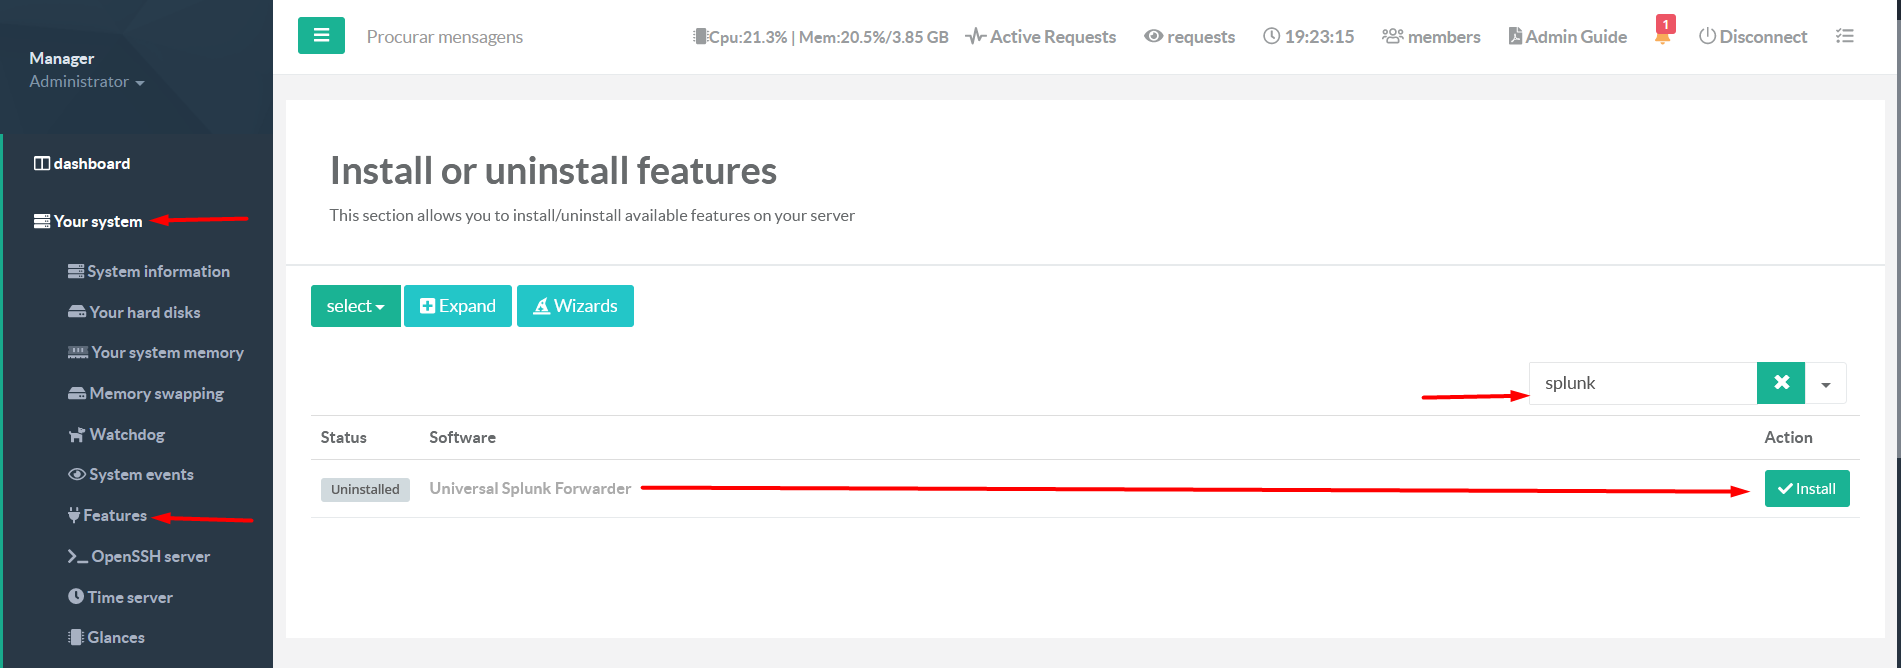Install Universal Splunk Forwarder

pyautogui.click(x=1807, y=489)
